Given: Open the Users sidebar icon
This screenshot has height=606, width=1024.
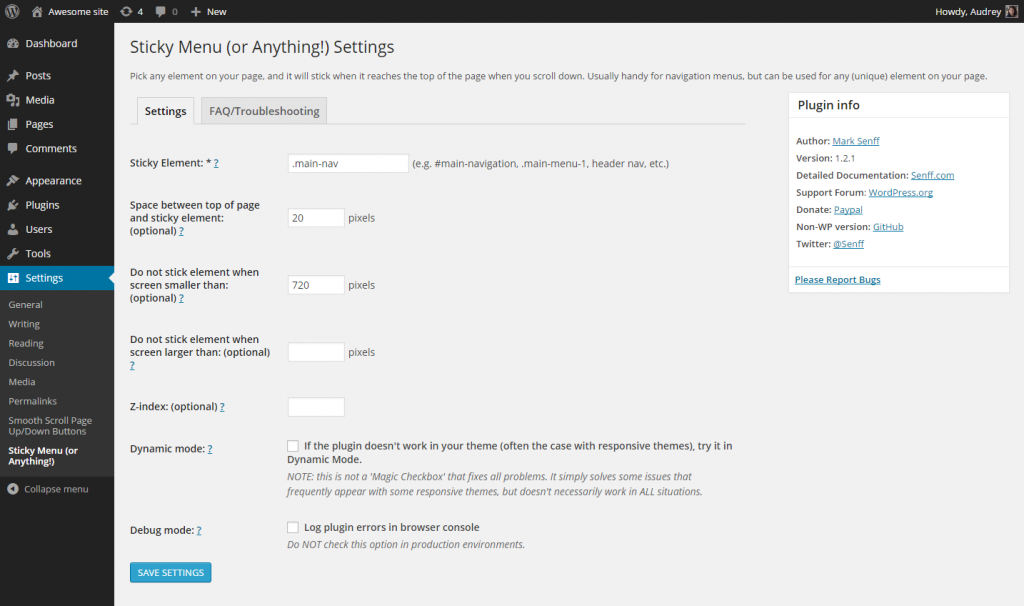Looking at the screenshot, I should pyautogui.click(x=14, y=226).
